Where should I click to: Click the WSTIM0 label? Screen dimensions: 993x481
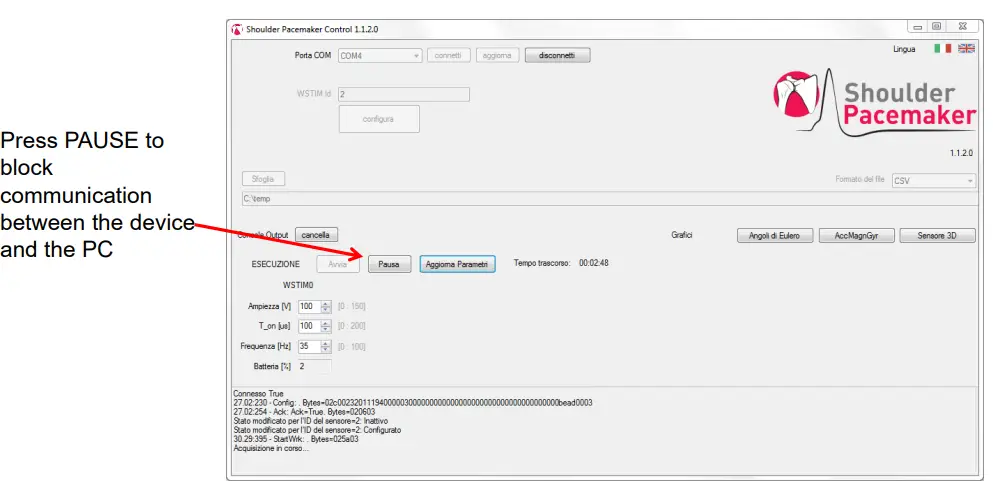point(298,285)
